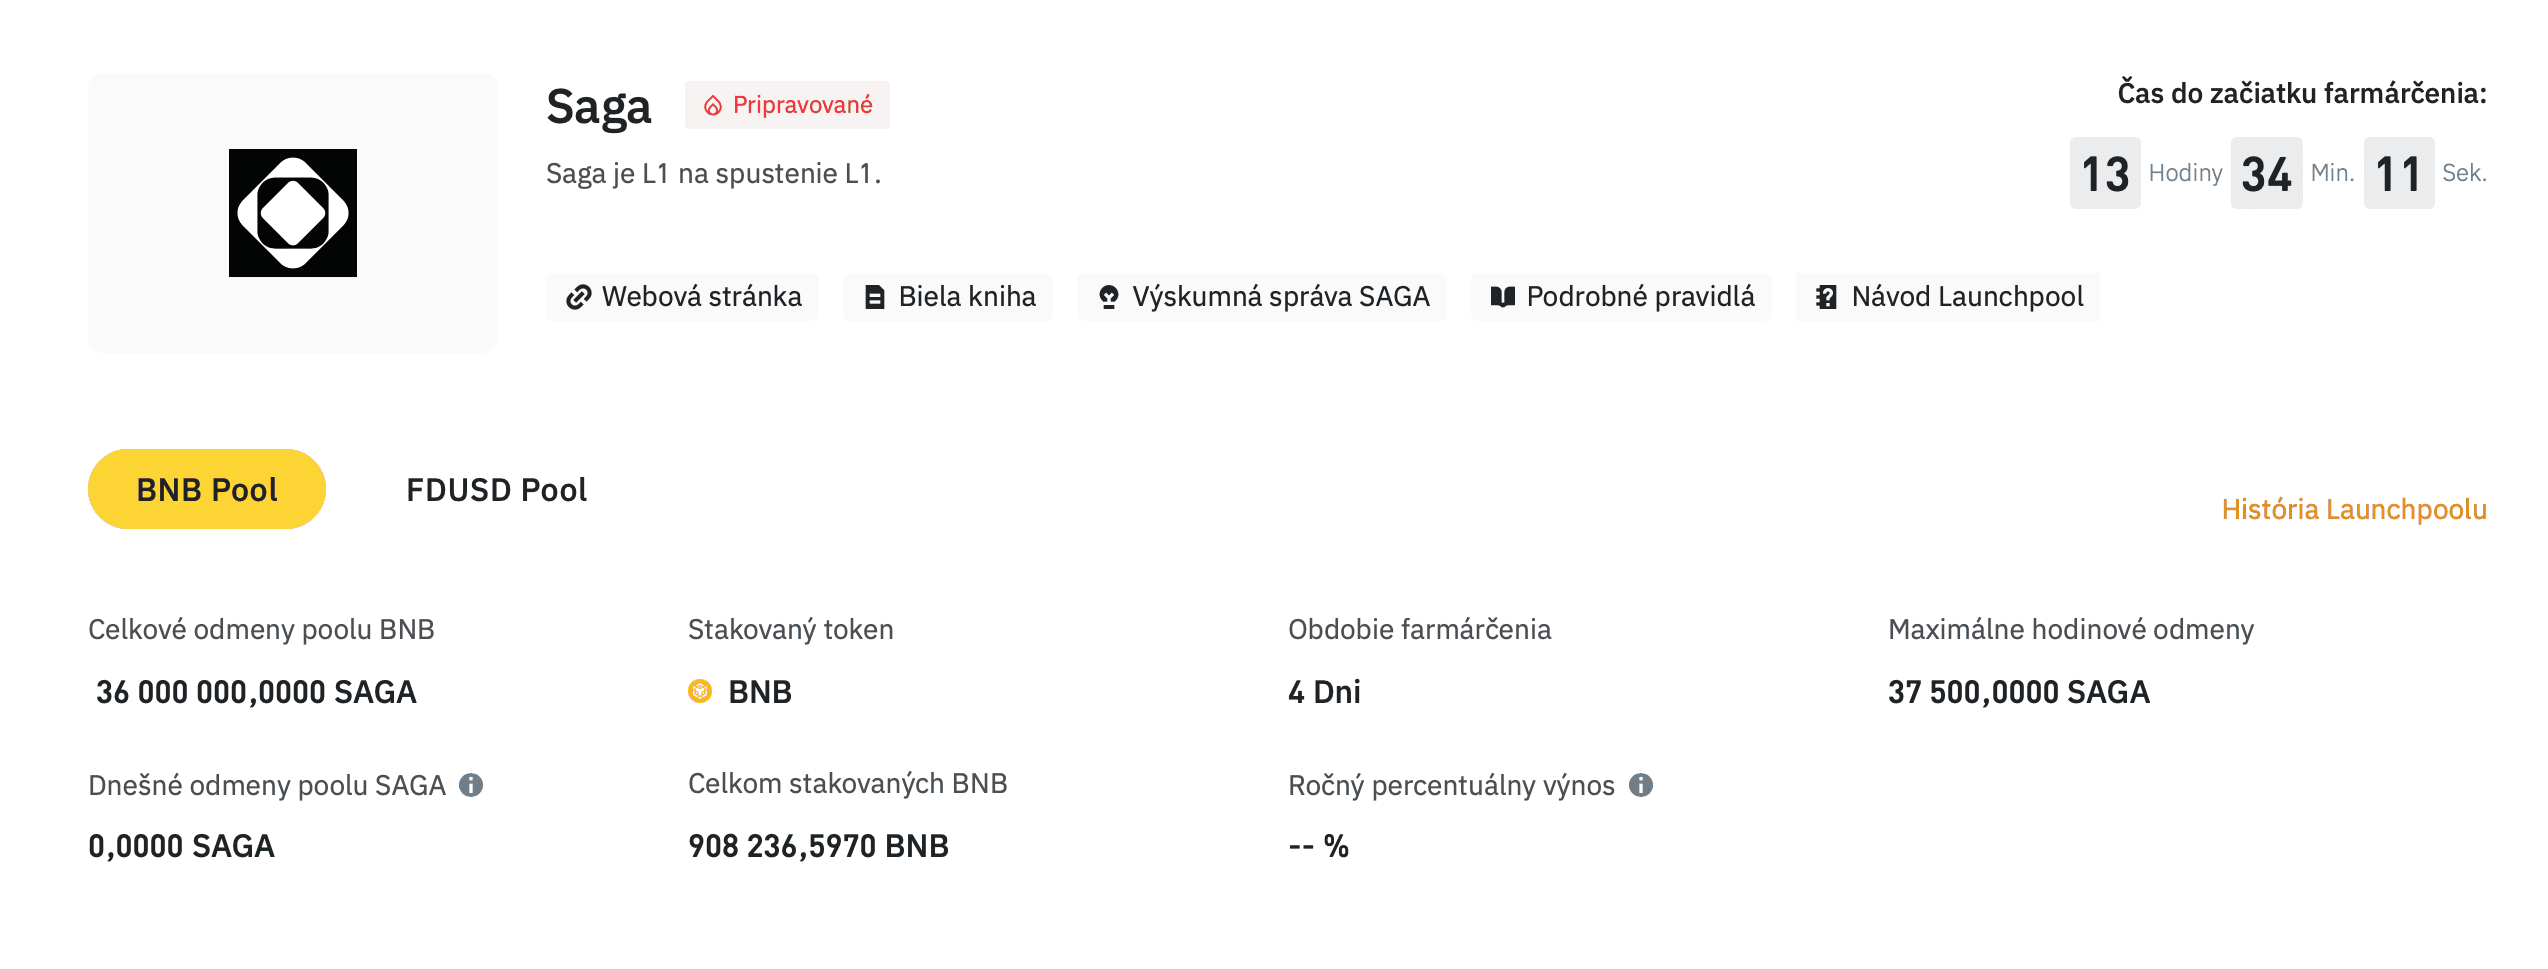Viewport: 2548px width, 969px height.
Task: Select the BNB Pool tab
Action: pos(207,489)
